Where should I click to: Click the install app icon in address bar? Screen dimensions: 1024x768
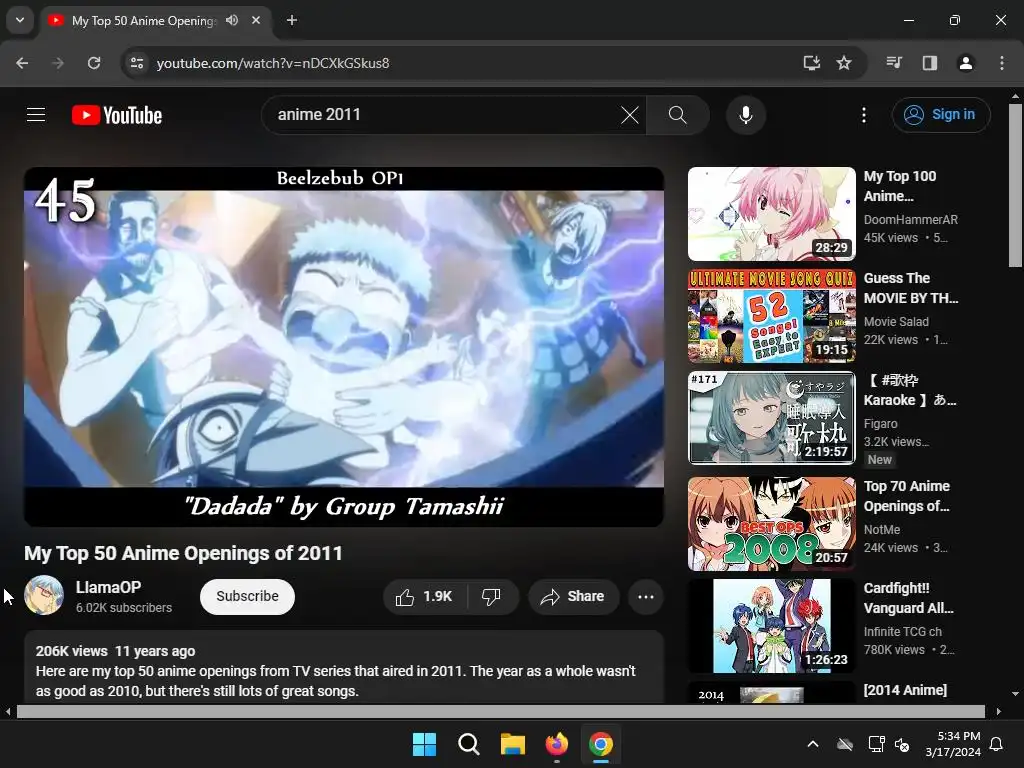[812, 63]
